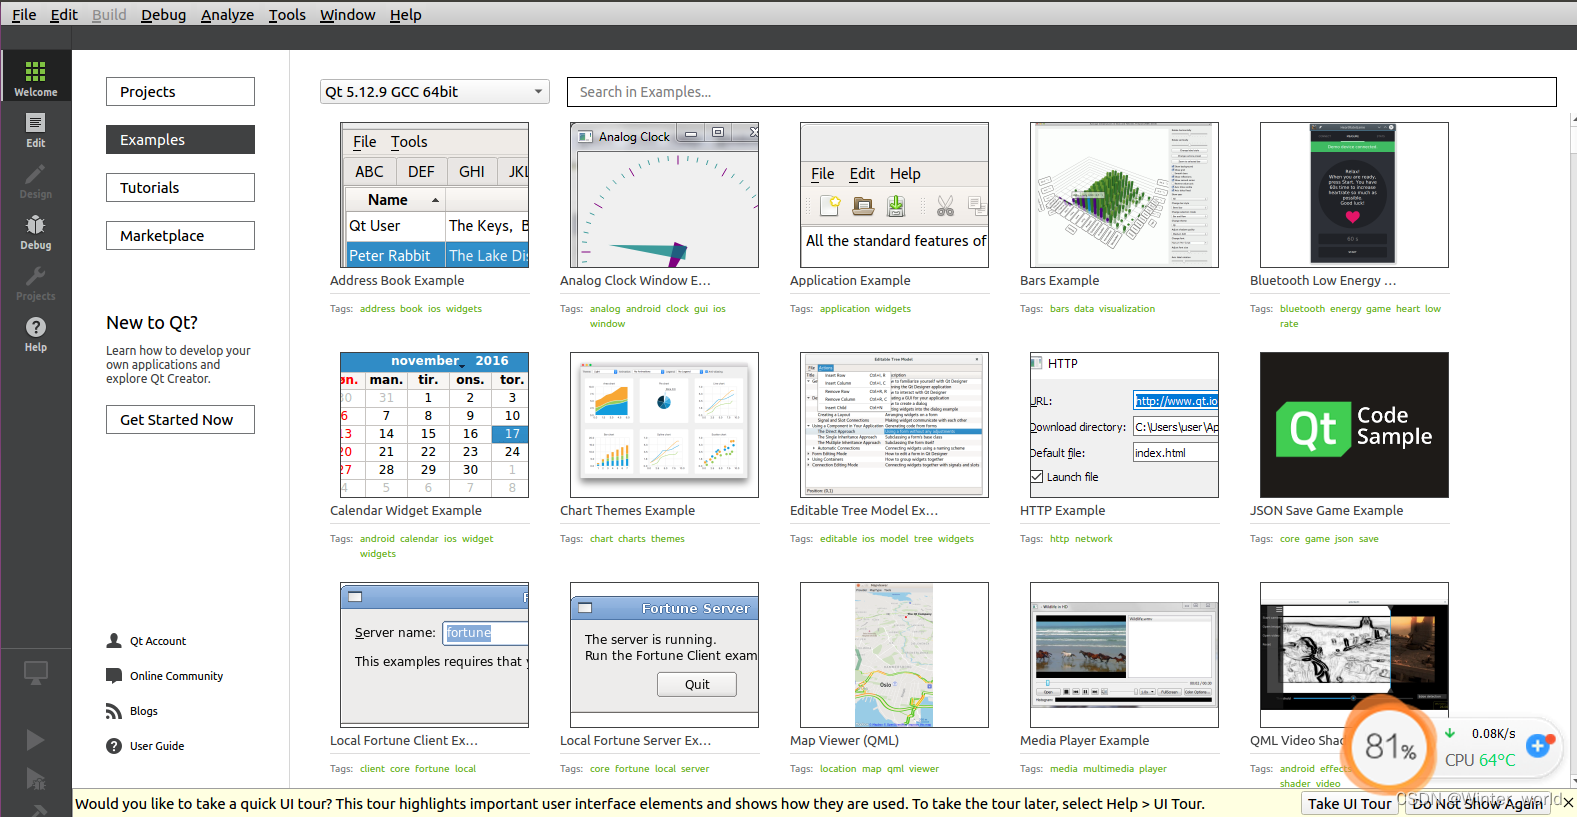
Task: Open the Debug mode bug icon
Action: pyautogui.click(x=35, y=226)
